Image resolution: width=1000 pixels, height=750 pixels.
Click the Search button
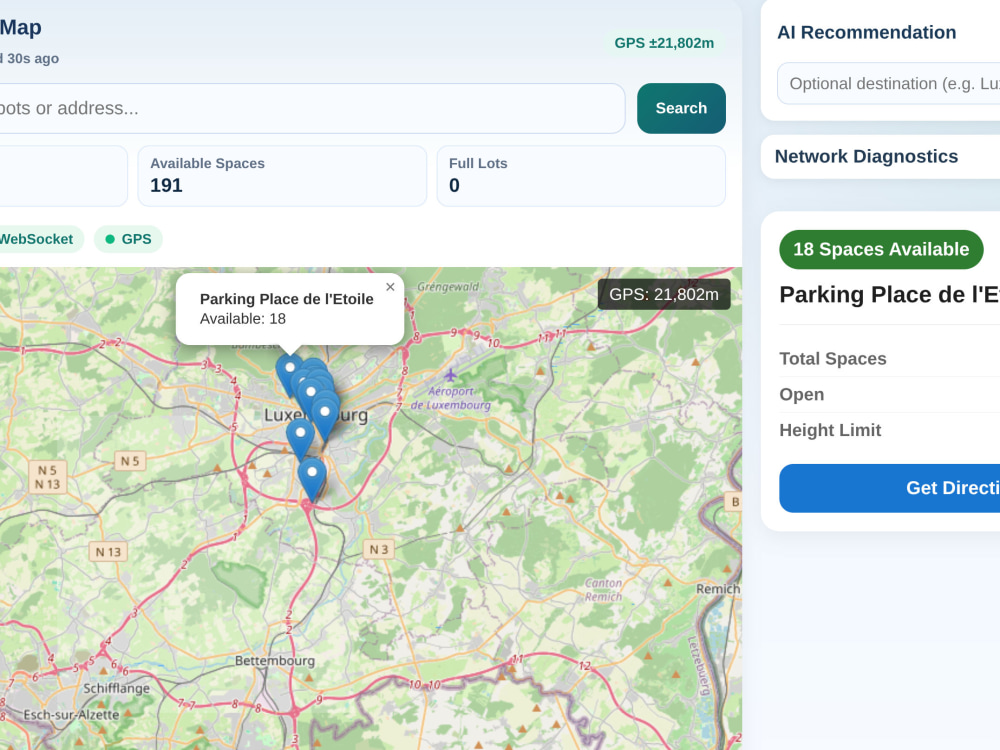point(681,108)
